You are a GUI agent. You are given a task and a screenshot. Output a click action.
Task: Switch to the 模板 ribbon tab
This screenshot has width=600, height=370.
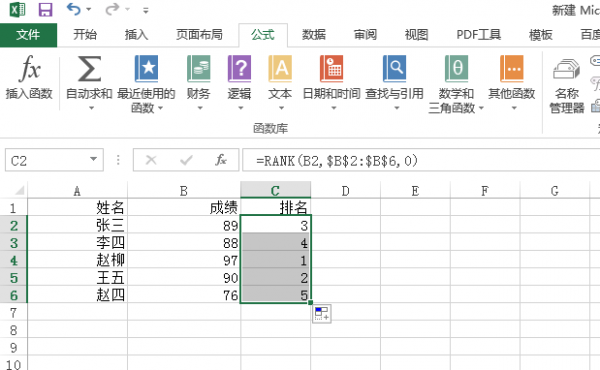click(x=540, y=35)
